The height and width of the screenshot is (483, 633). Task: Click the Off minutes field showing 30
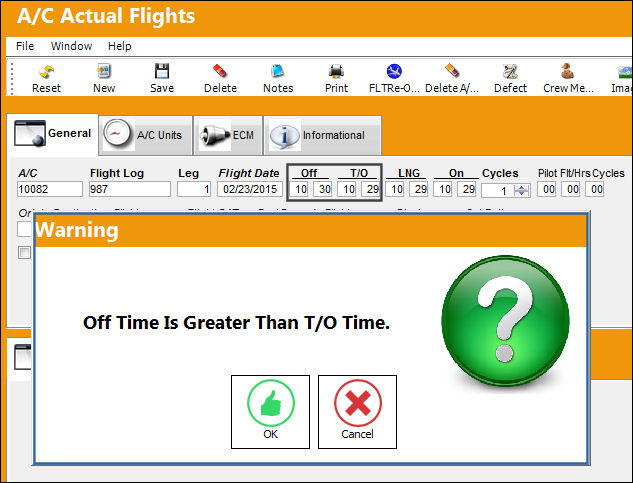click(324, 189)
